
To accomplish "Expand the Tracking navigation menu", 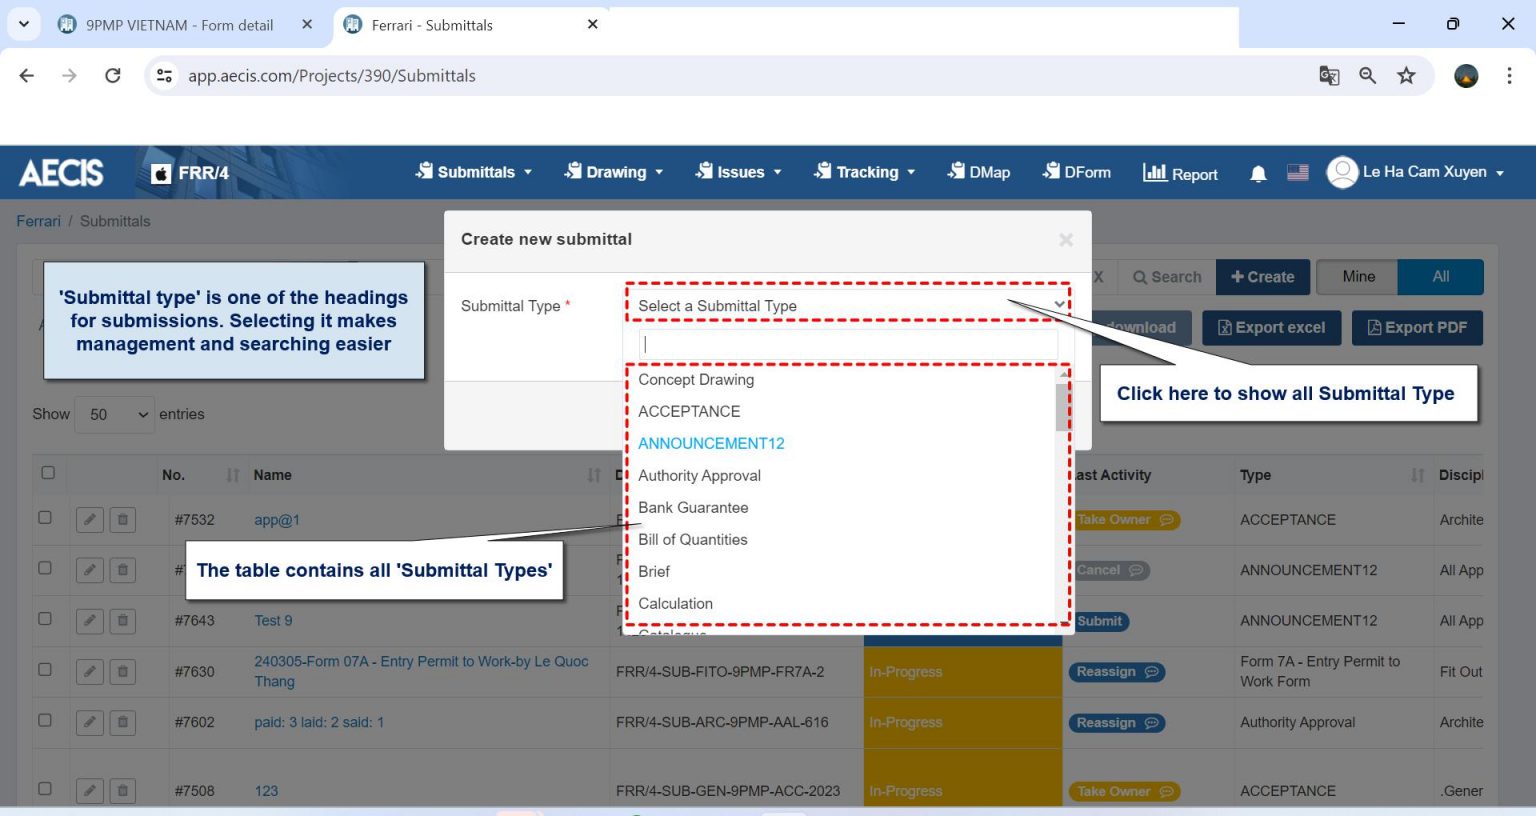I will (x=865, y=172).
